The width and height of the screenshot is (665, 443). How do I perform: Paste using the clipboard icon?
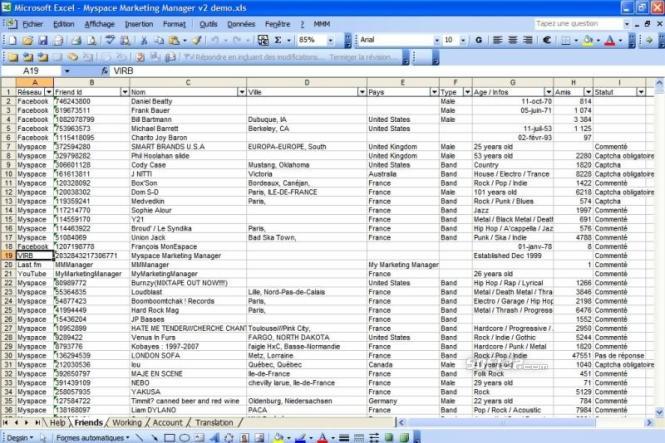click(174, 40)
